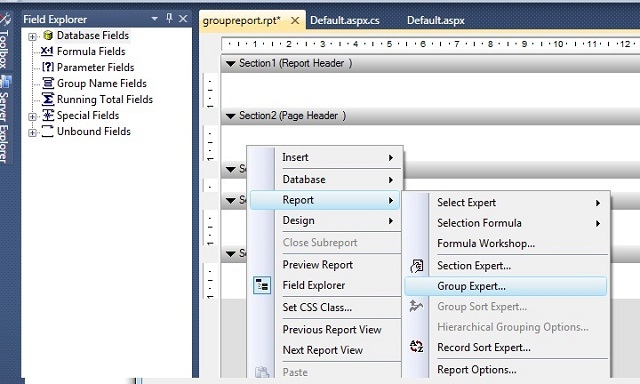Select Running Total Fields tree label

point(105,99)
